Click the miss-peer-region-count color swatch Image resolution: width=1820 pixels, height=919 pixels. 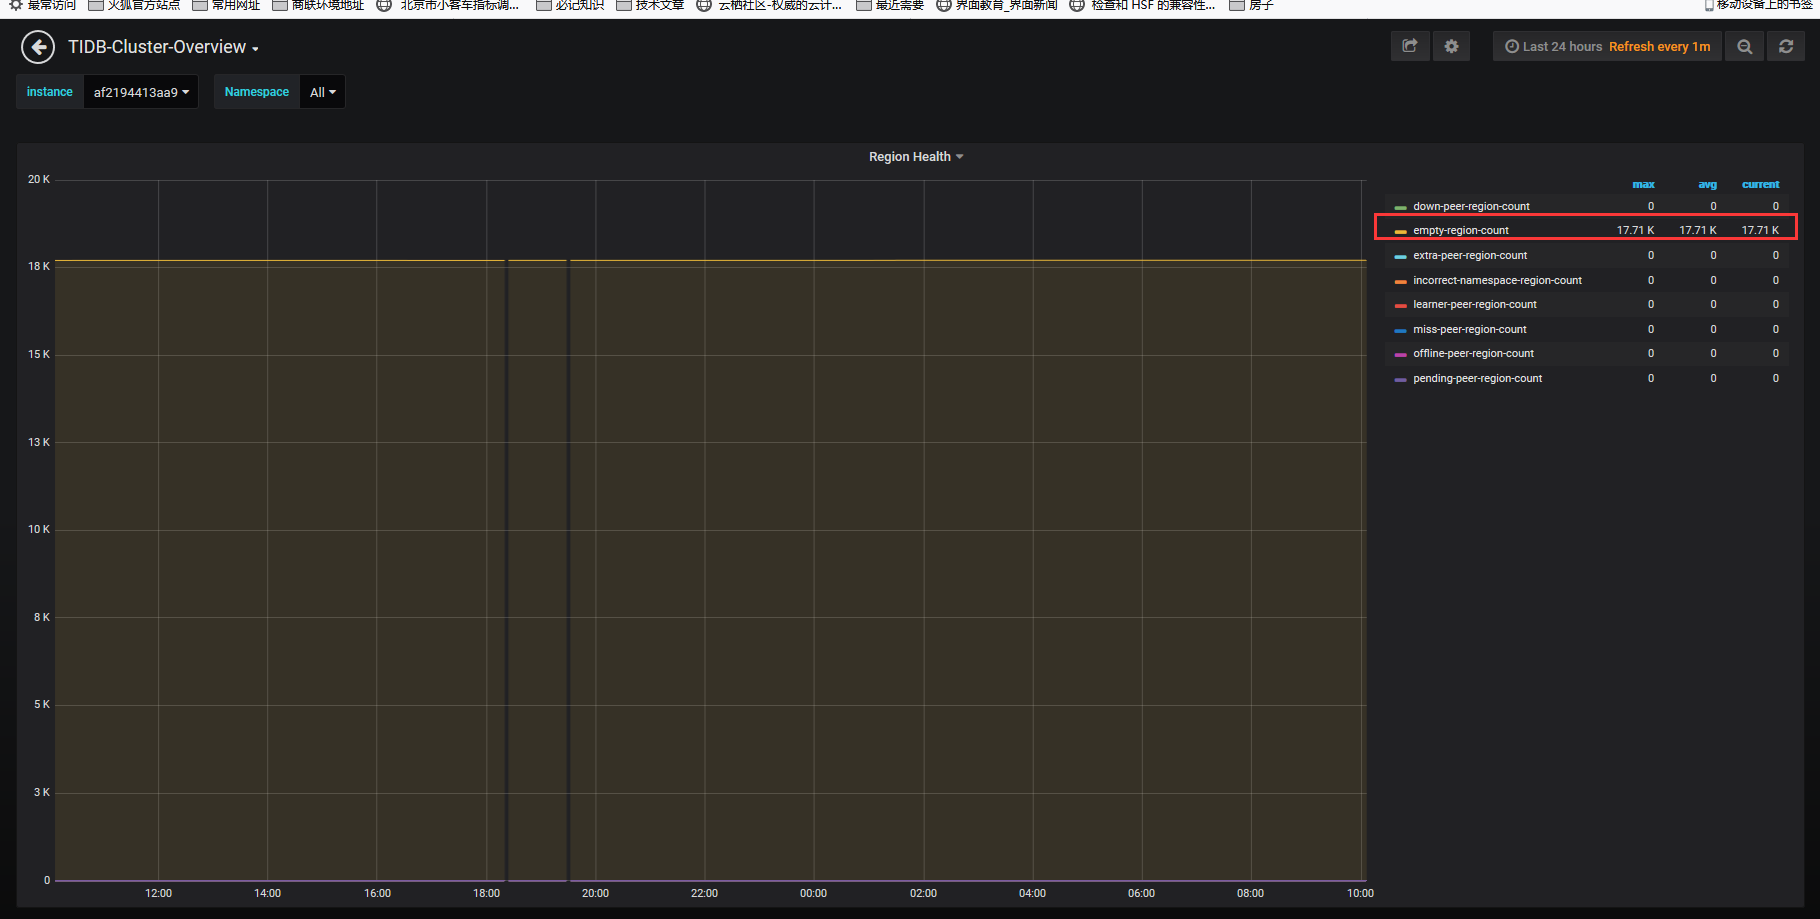click(x=1400, y=330)
